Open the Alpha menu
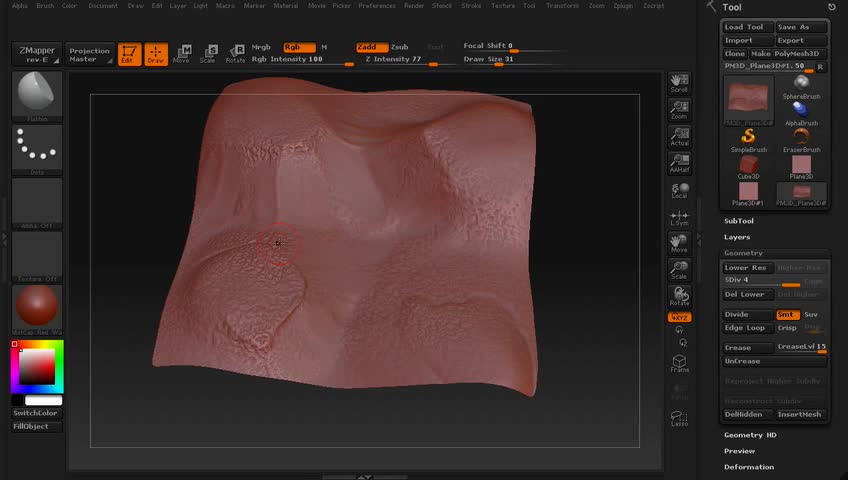 (x=19, y=5)
